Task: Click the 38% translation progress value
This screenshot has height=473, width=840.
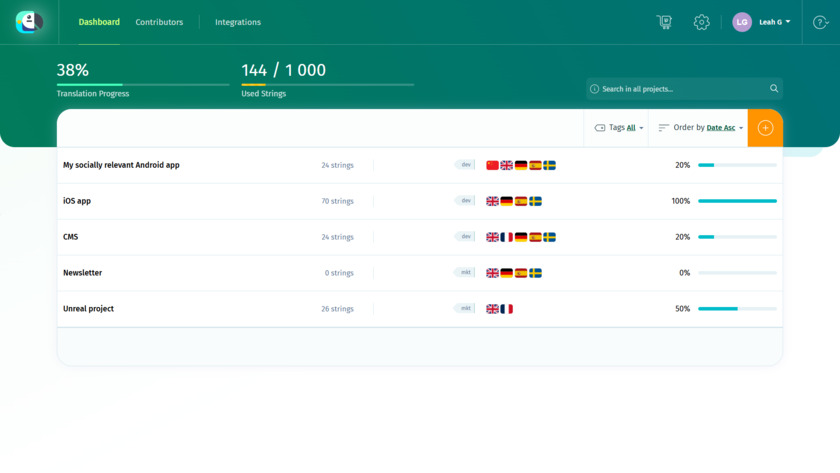Action: (73, 70)
